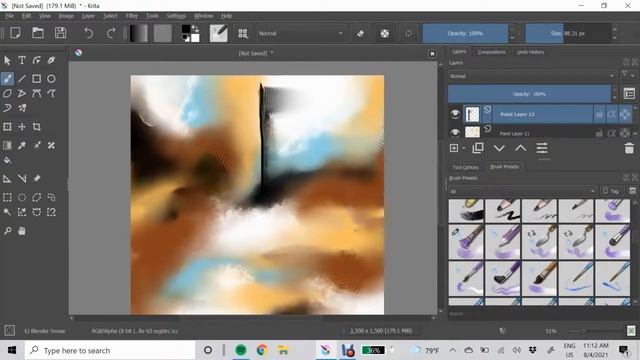Select the Crop tool
Viewport: 640px width, 360px height.
36,127
